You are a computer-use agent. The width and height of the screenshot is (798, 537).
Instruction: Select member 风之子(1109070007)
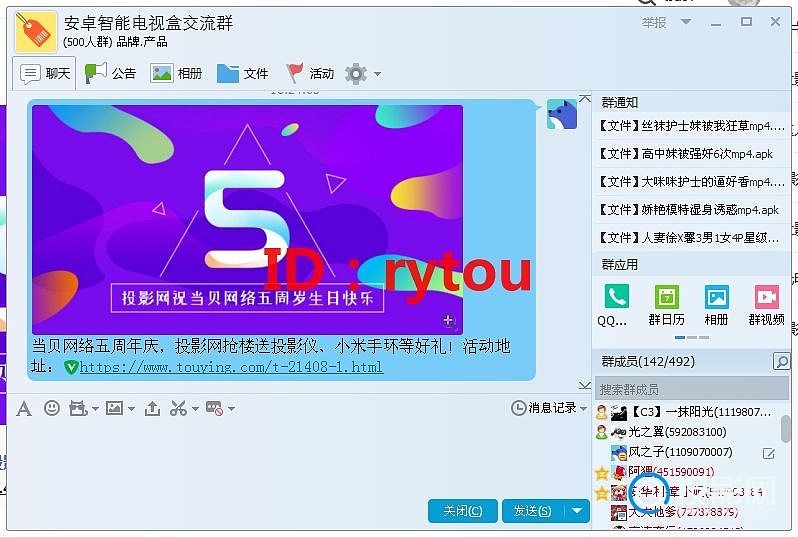(688, 452)
